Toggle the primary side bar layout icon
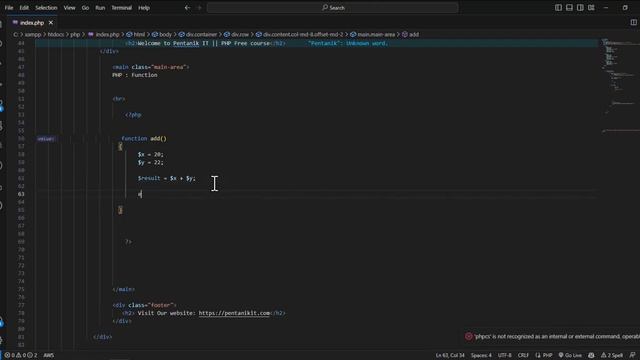Screen dimensions: 640x360 [x=558, y=7]
